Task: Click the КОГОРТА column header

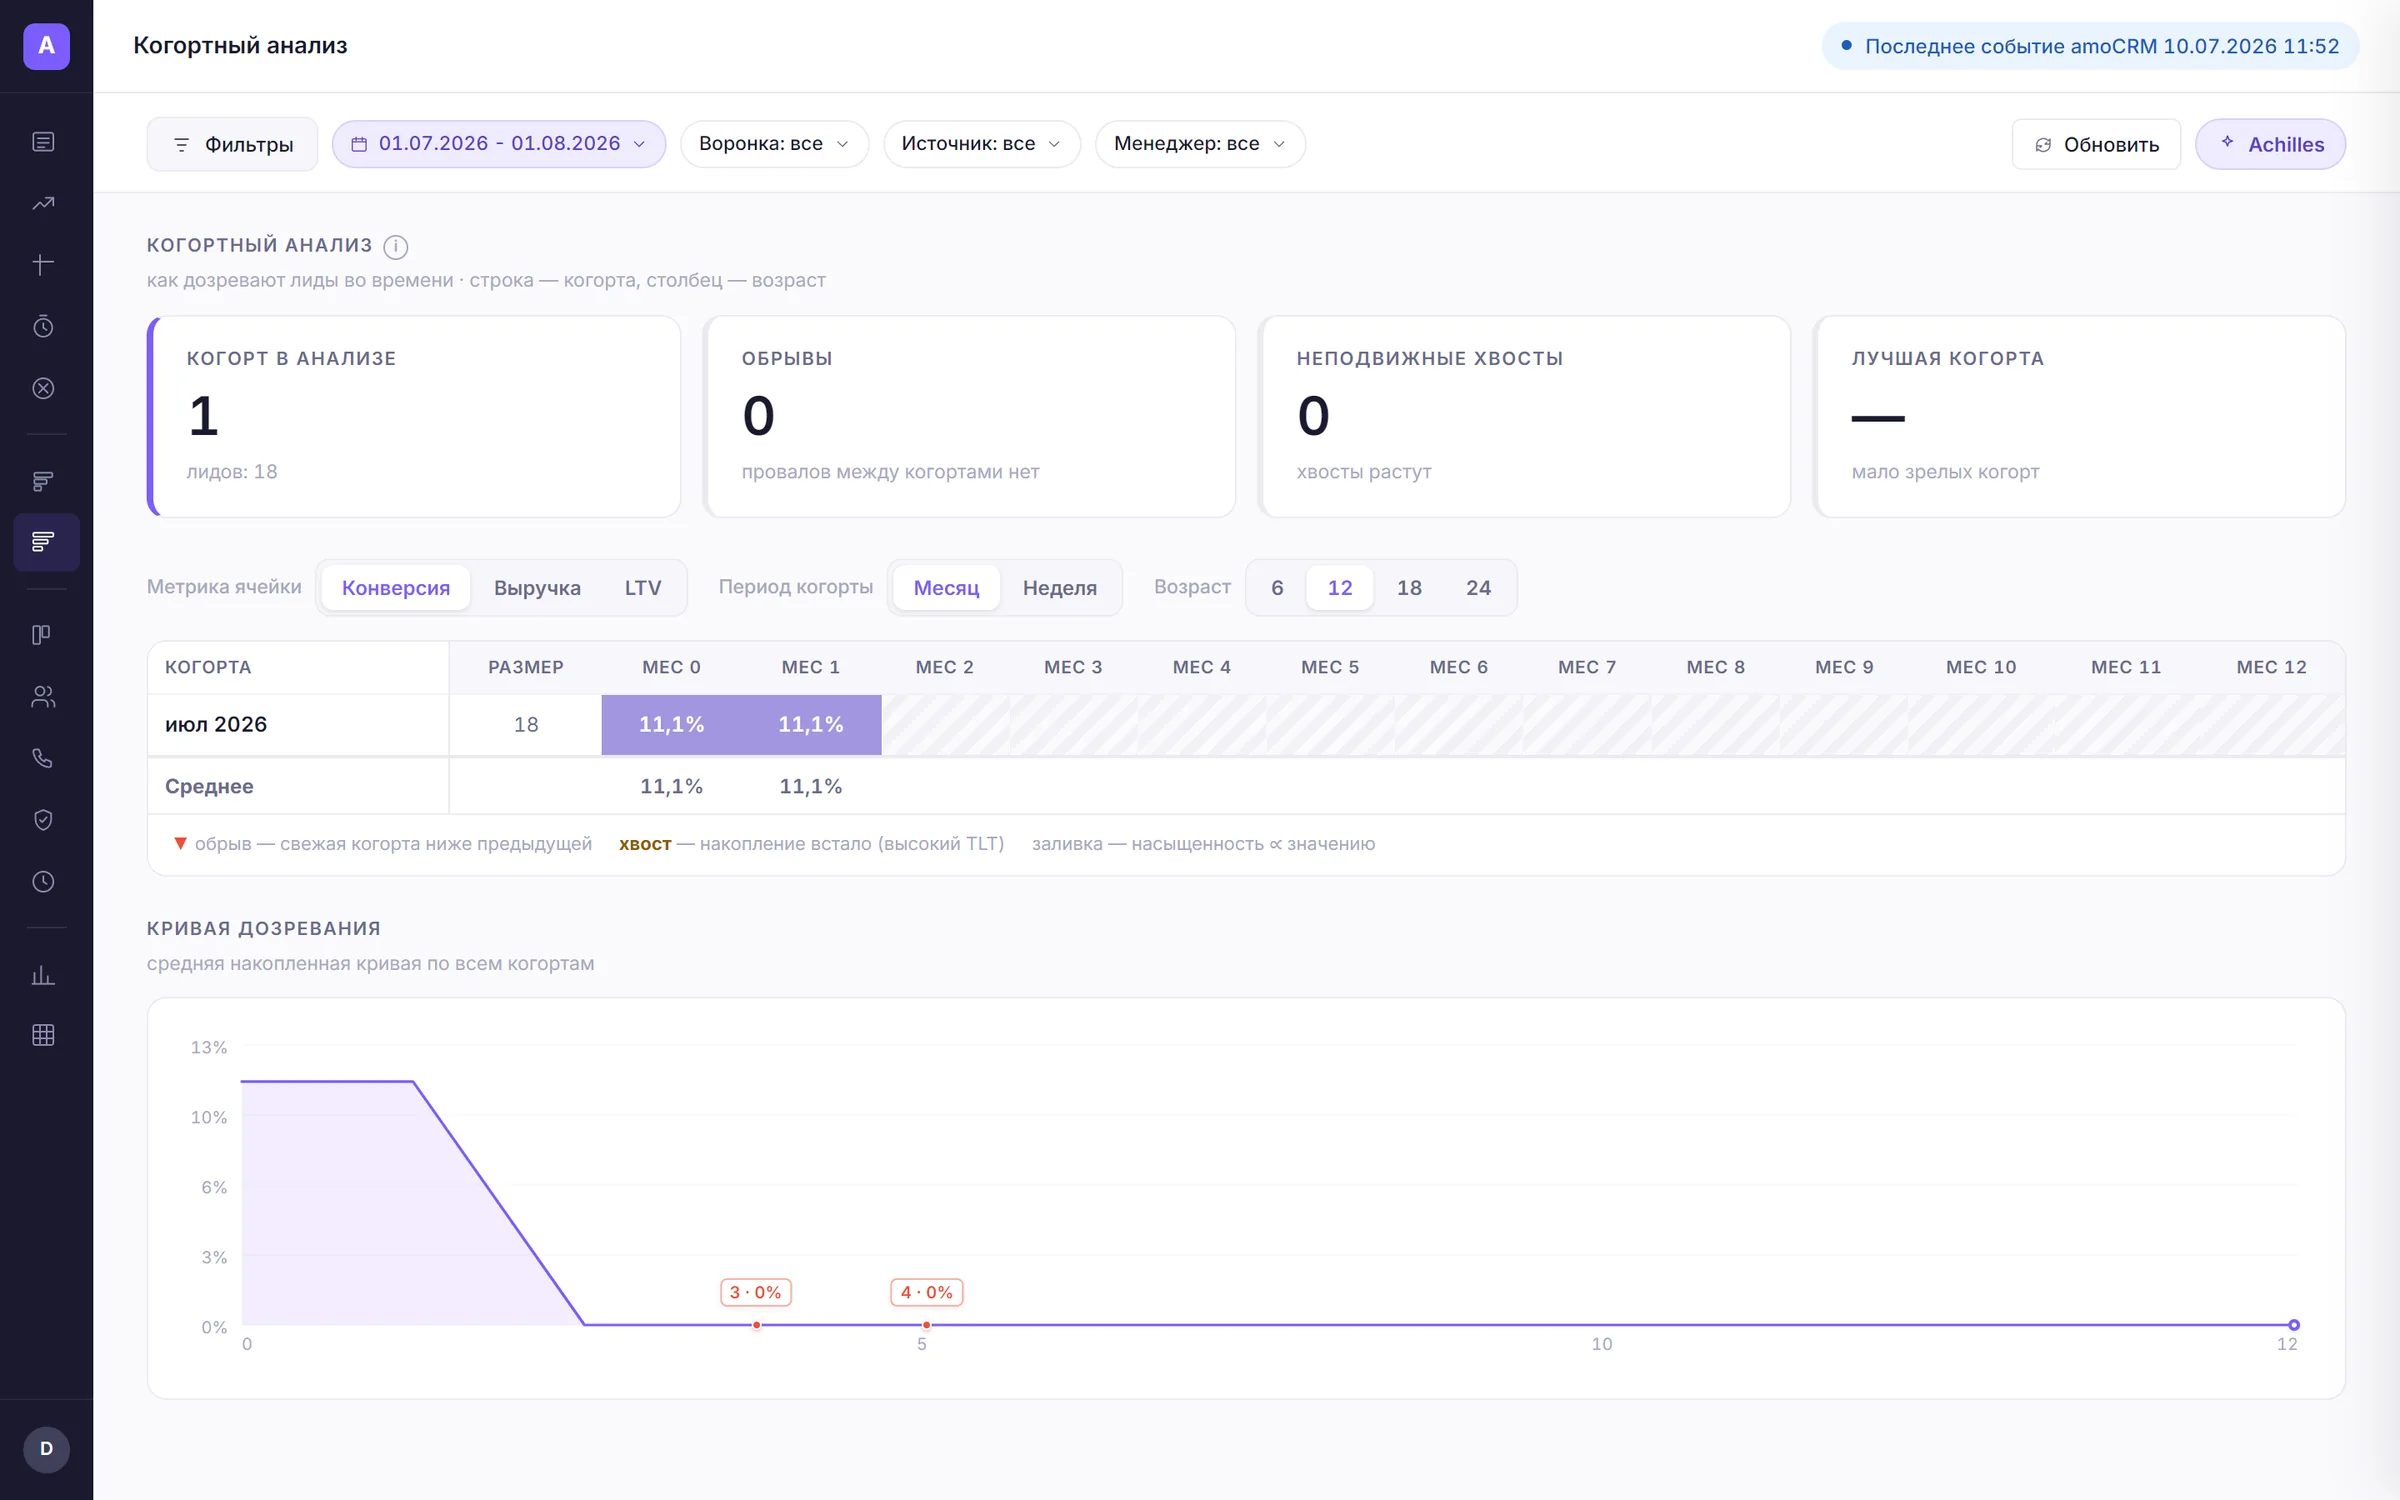Action: [208, 667]
